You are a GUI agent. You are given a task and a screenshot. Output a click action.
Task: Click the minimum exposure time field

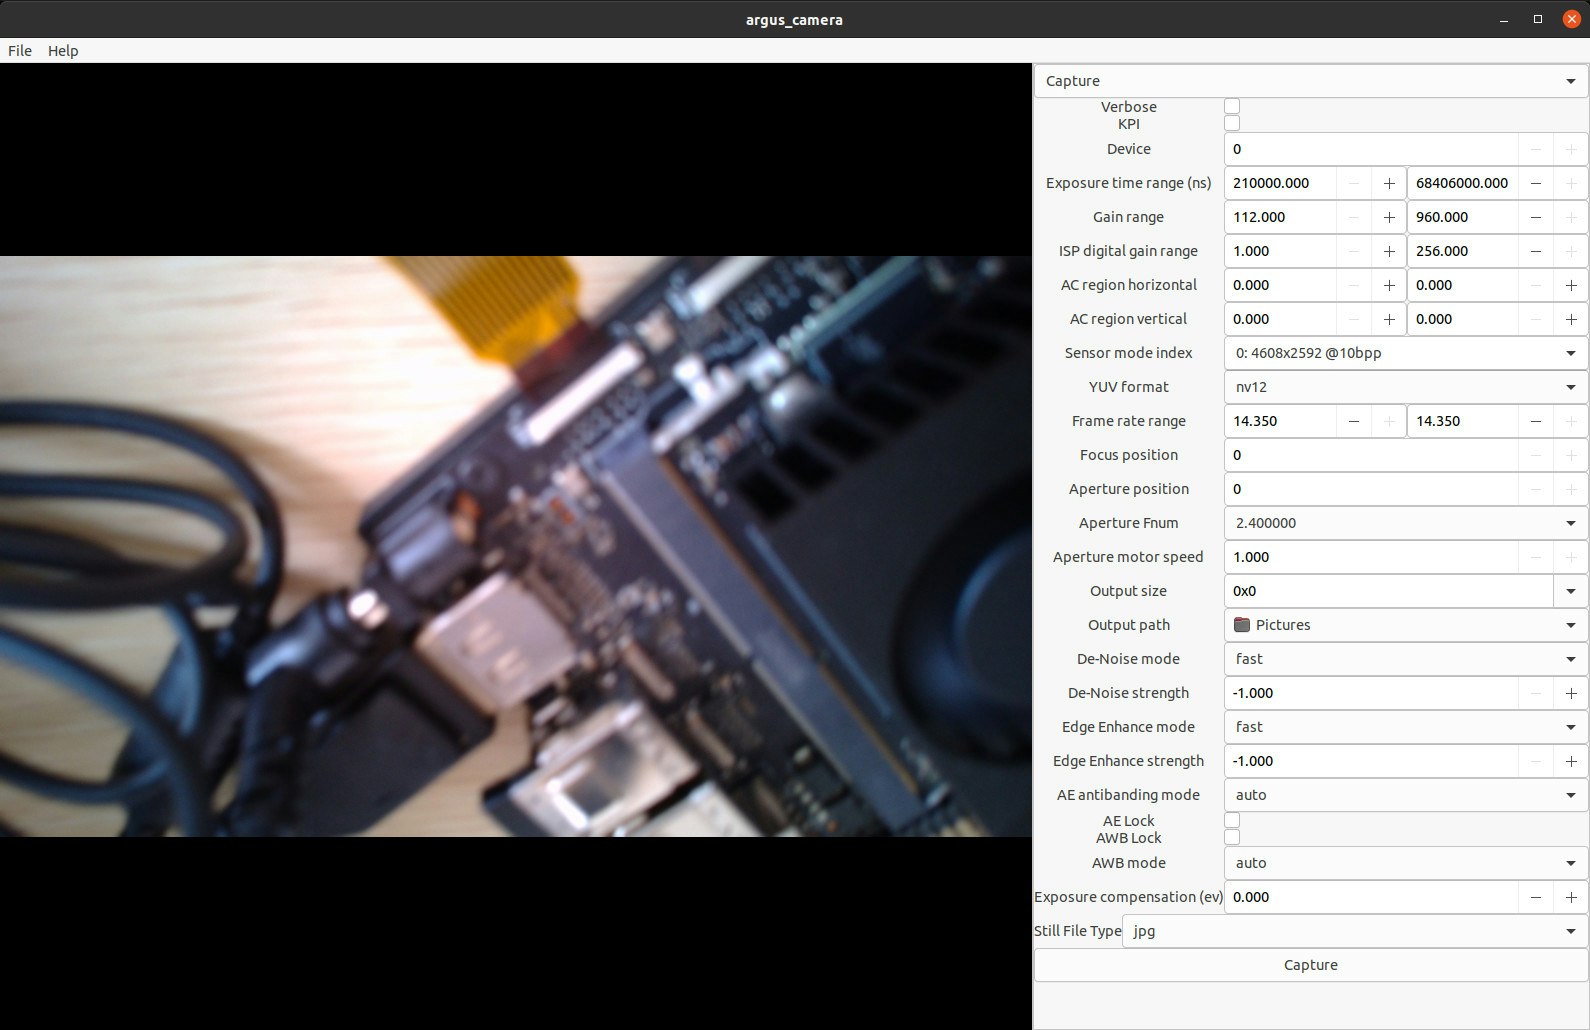click(x=1280, y=183)
